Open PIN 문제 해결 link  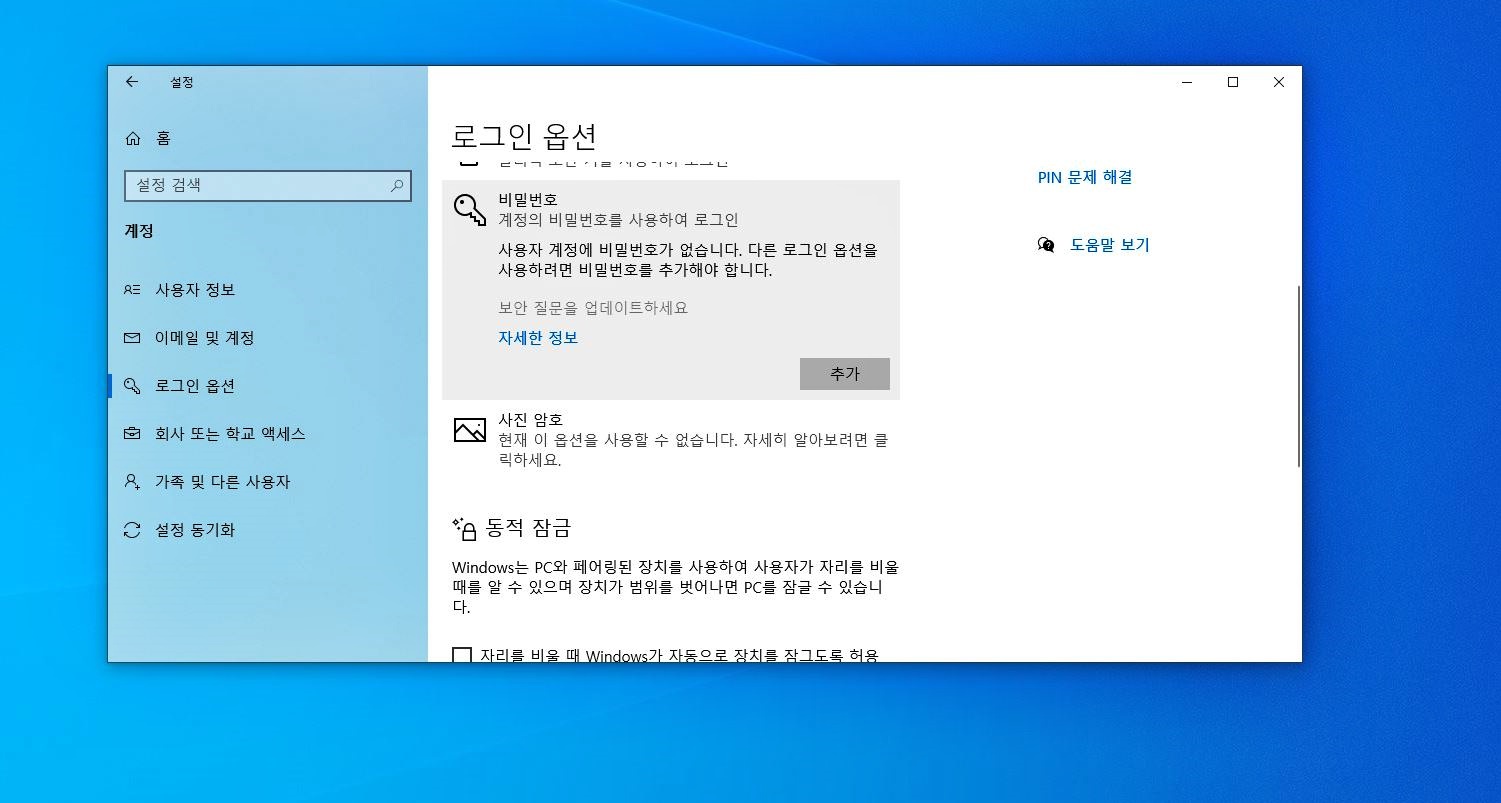coord(1085,177)
